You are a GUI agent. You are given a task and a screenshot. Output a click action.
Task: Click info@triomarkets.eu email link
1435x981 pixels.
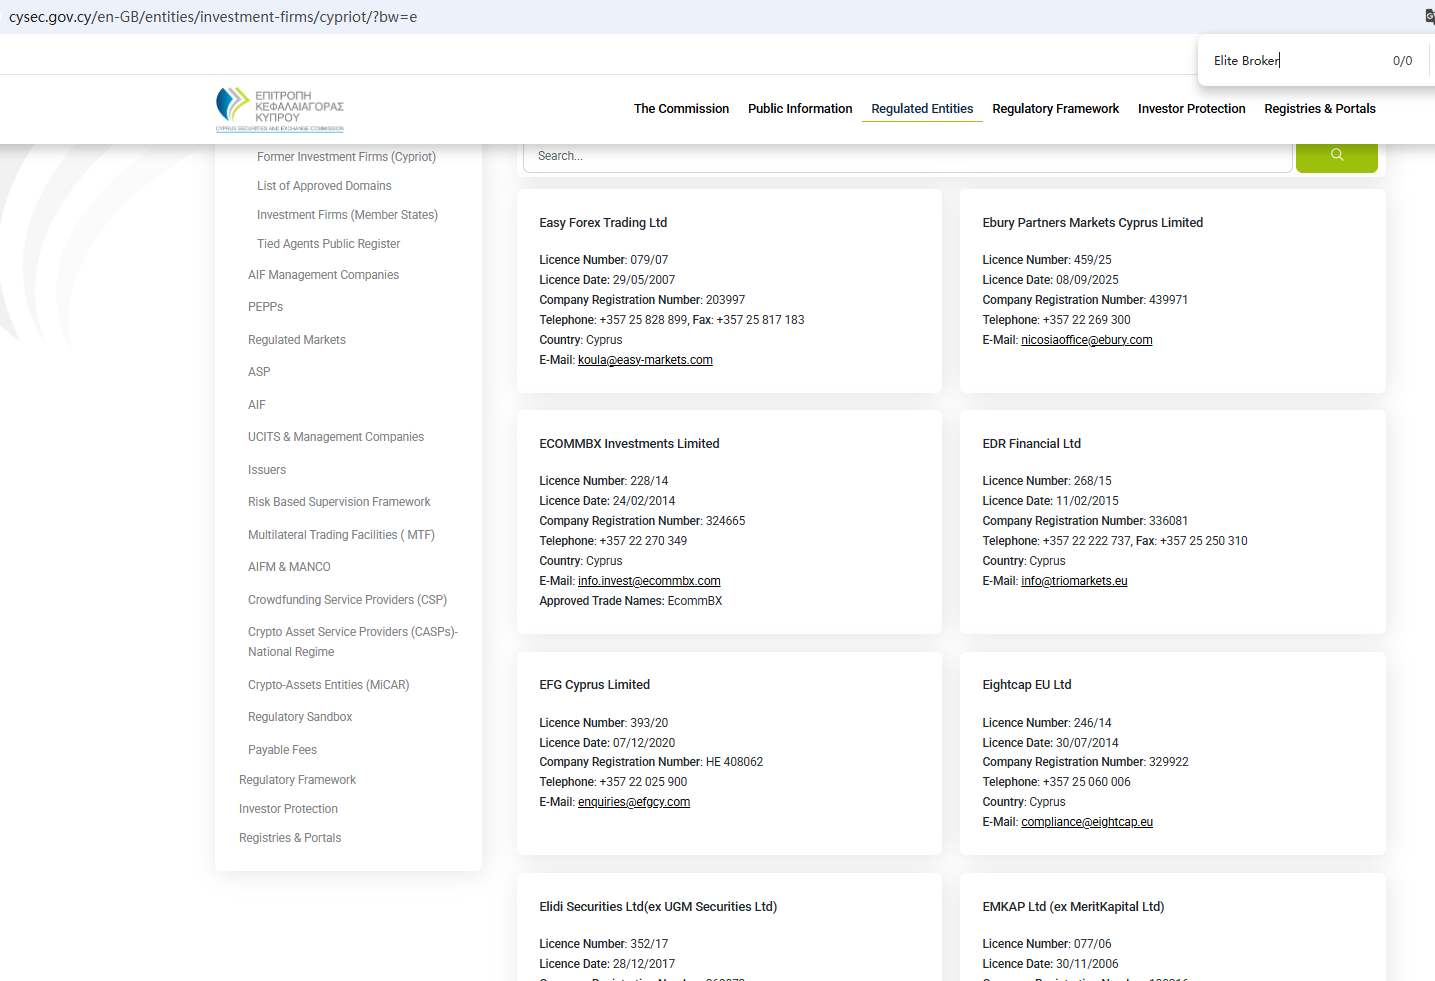(1074, 581)
